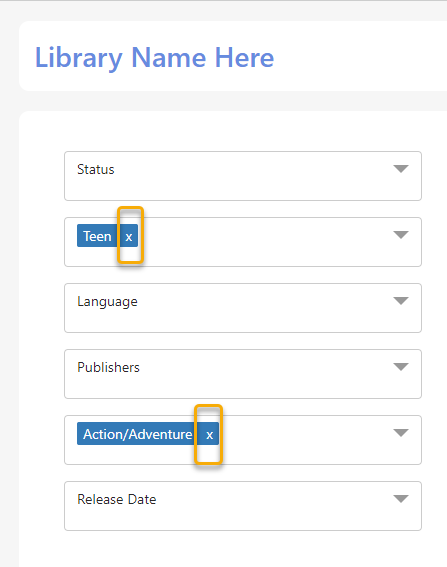Viewport: 447px width, 567px height.
Task: Click the Status label text
Action: [96, 169]
